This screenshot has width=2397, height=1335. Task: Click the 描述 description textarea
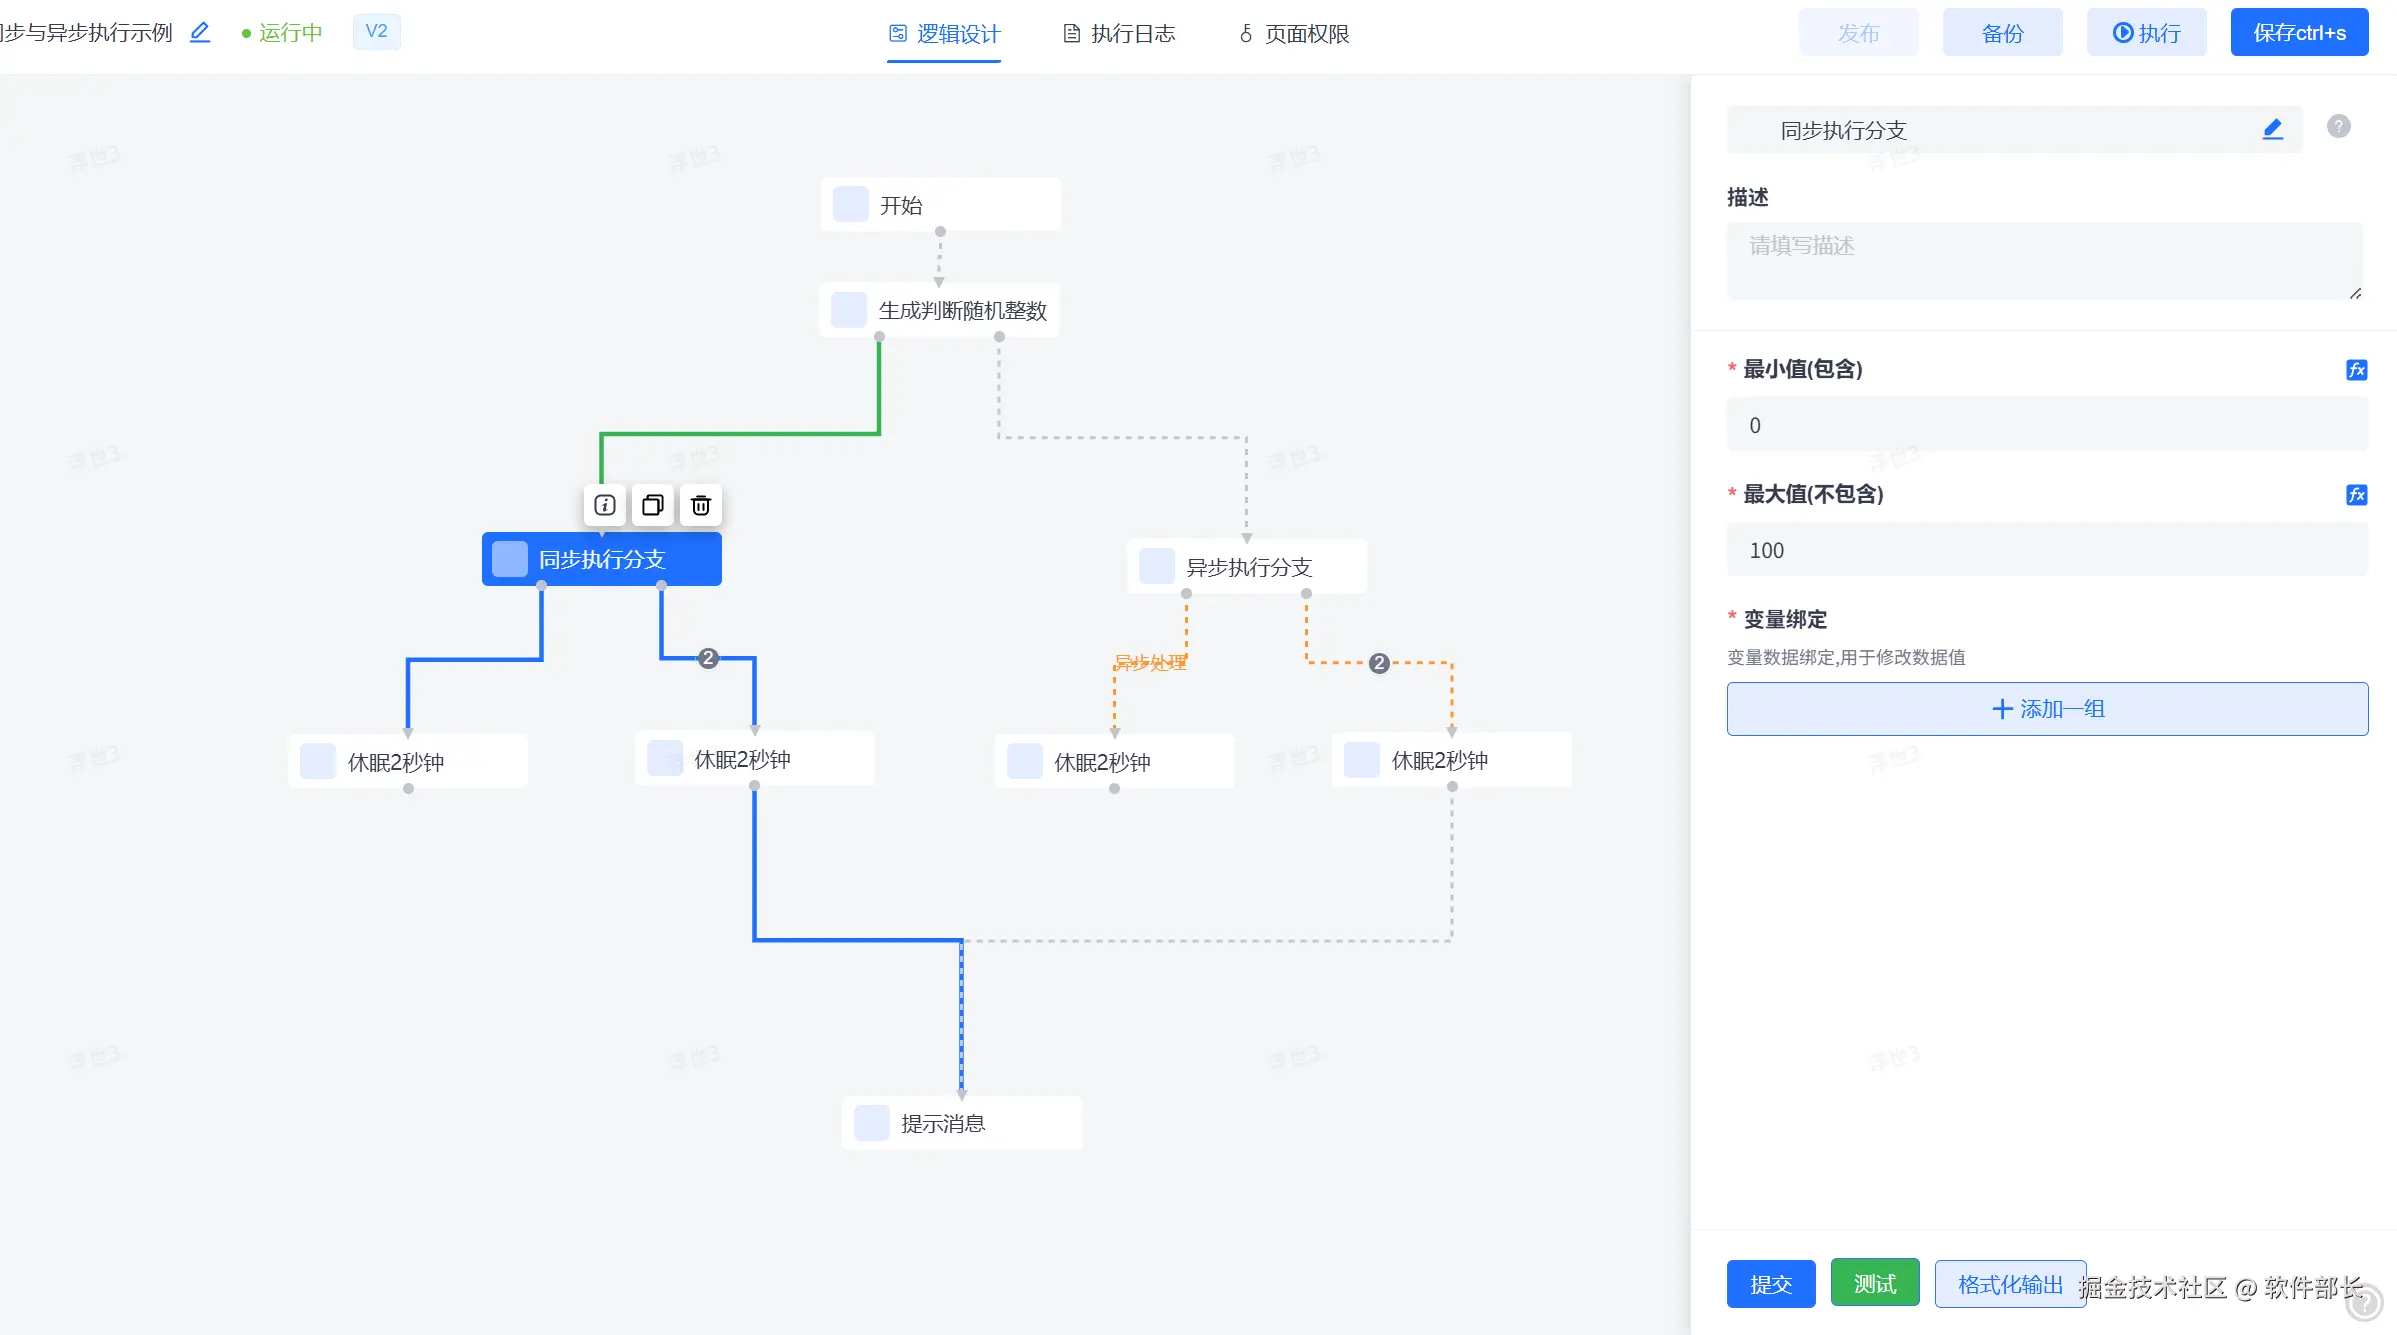tap(2044, 261)
